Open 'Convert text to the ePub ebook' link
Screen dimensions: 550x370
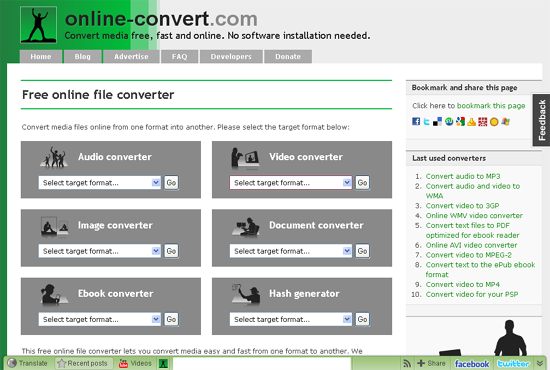[x=481, y=270]
